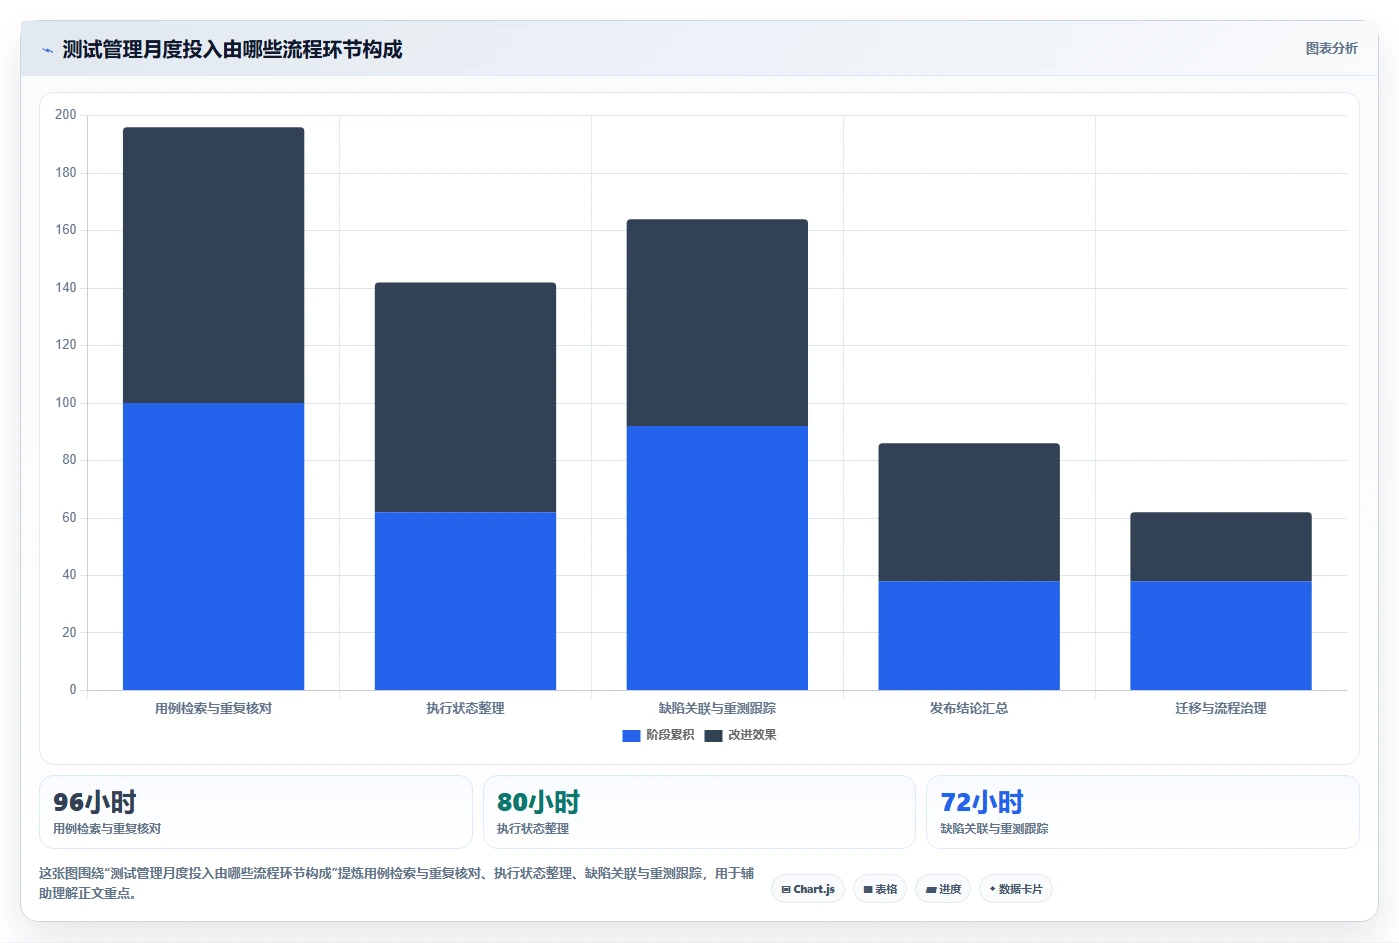Toggle the 阶段累积 series via its blue legend swatch
The width and height of the screenshot is (1399, 943).
coord(631,735)
